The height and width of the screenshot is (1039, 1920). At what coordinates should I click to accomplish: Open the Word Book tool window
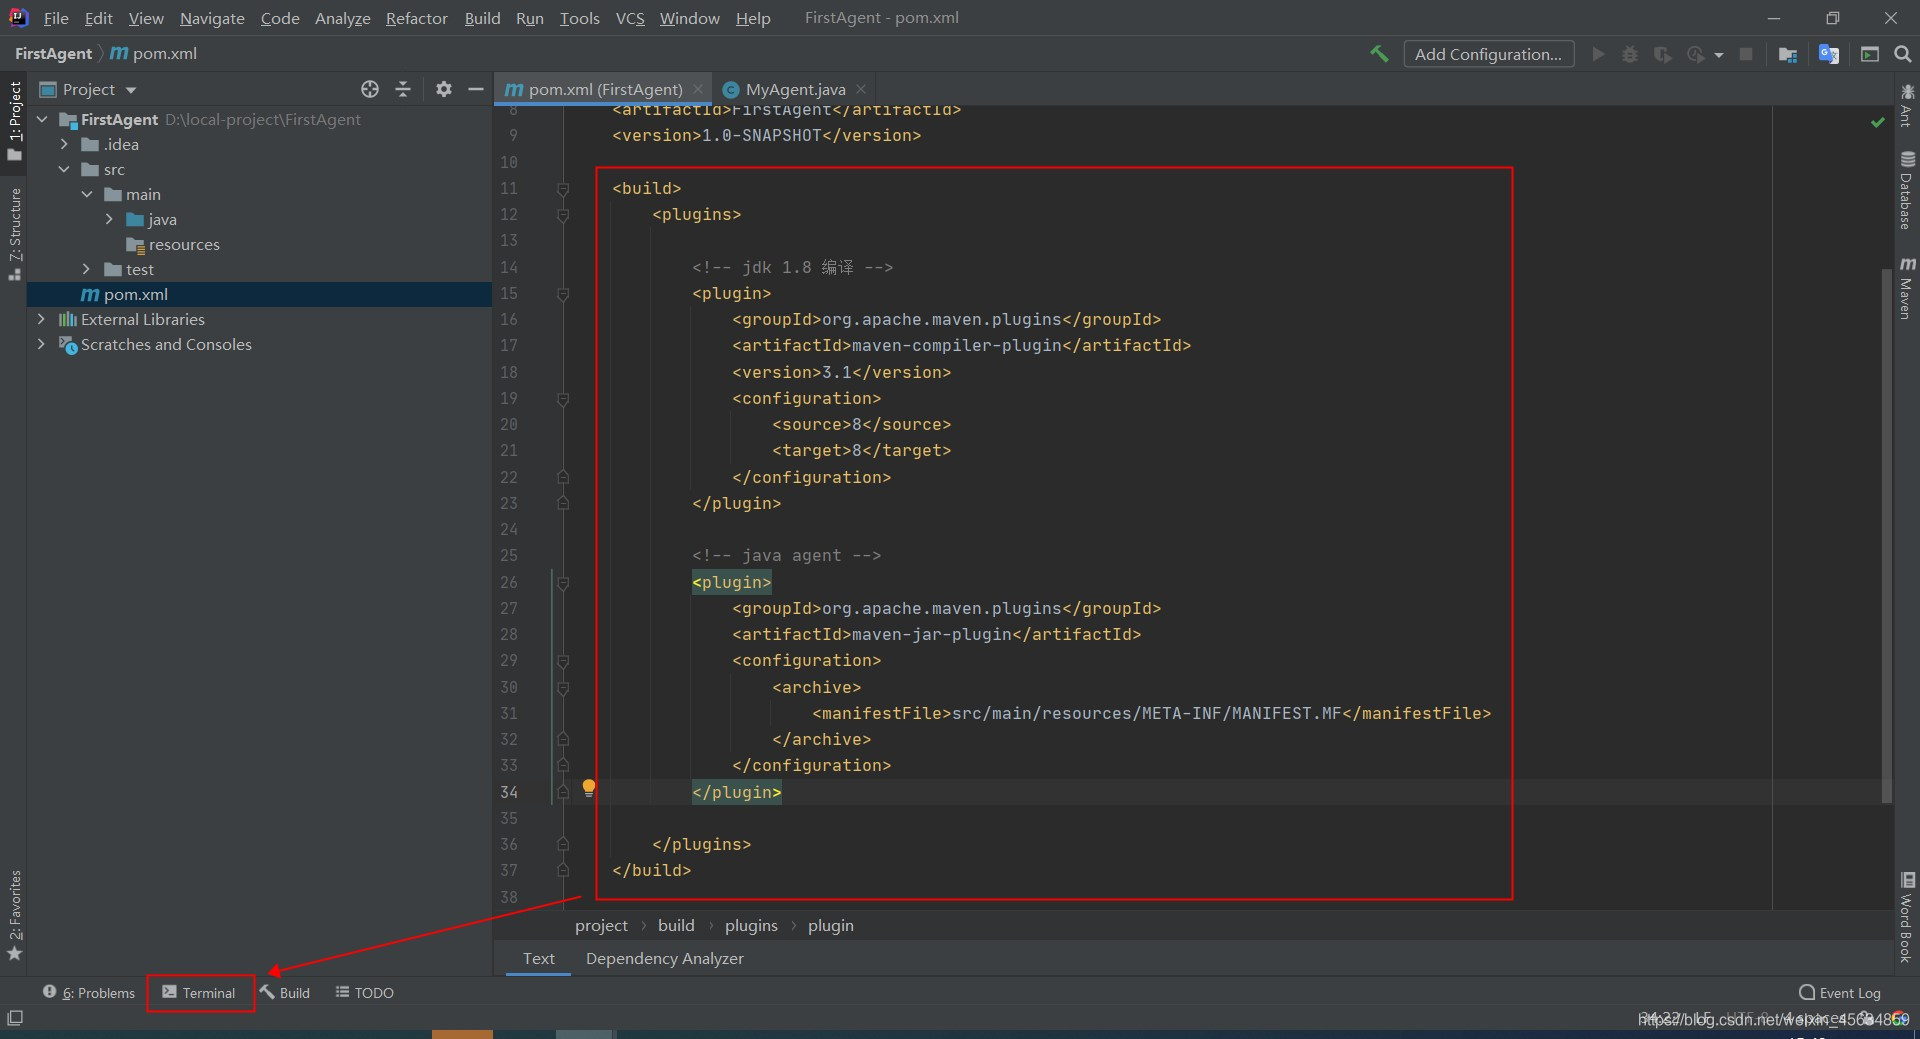1907,917
